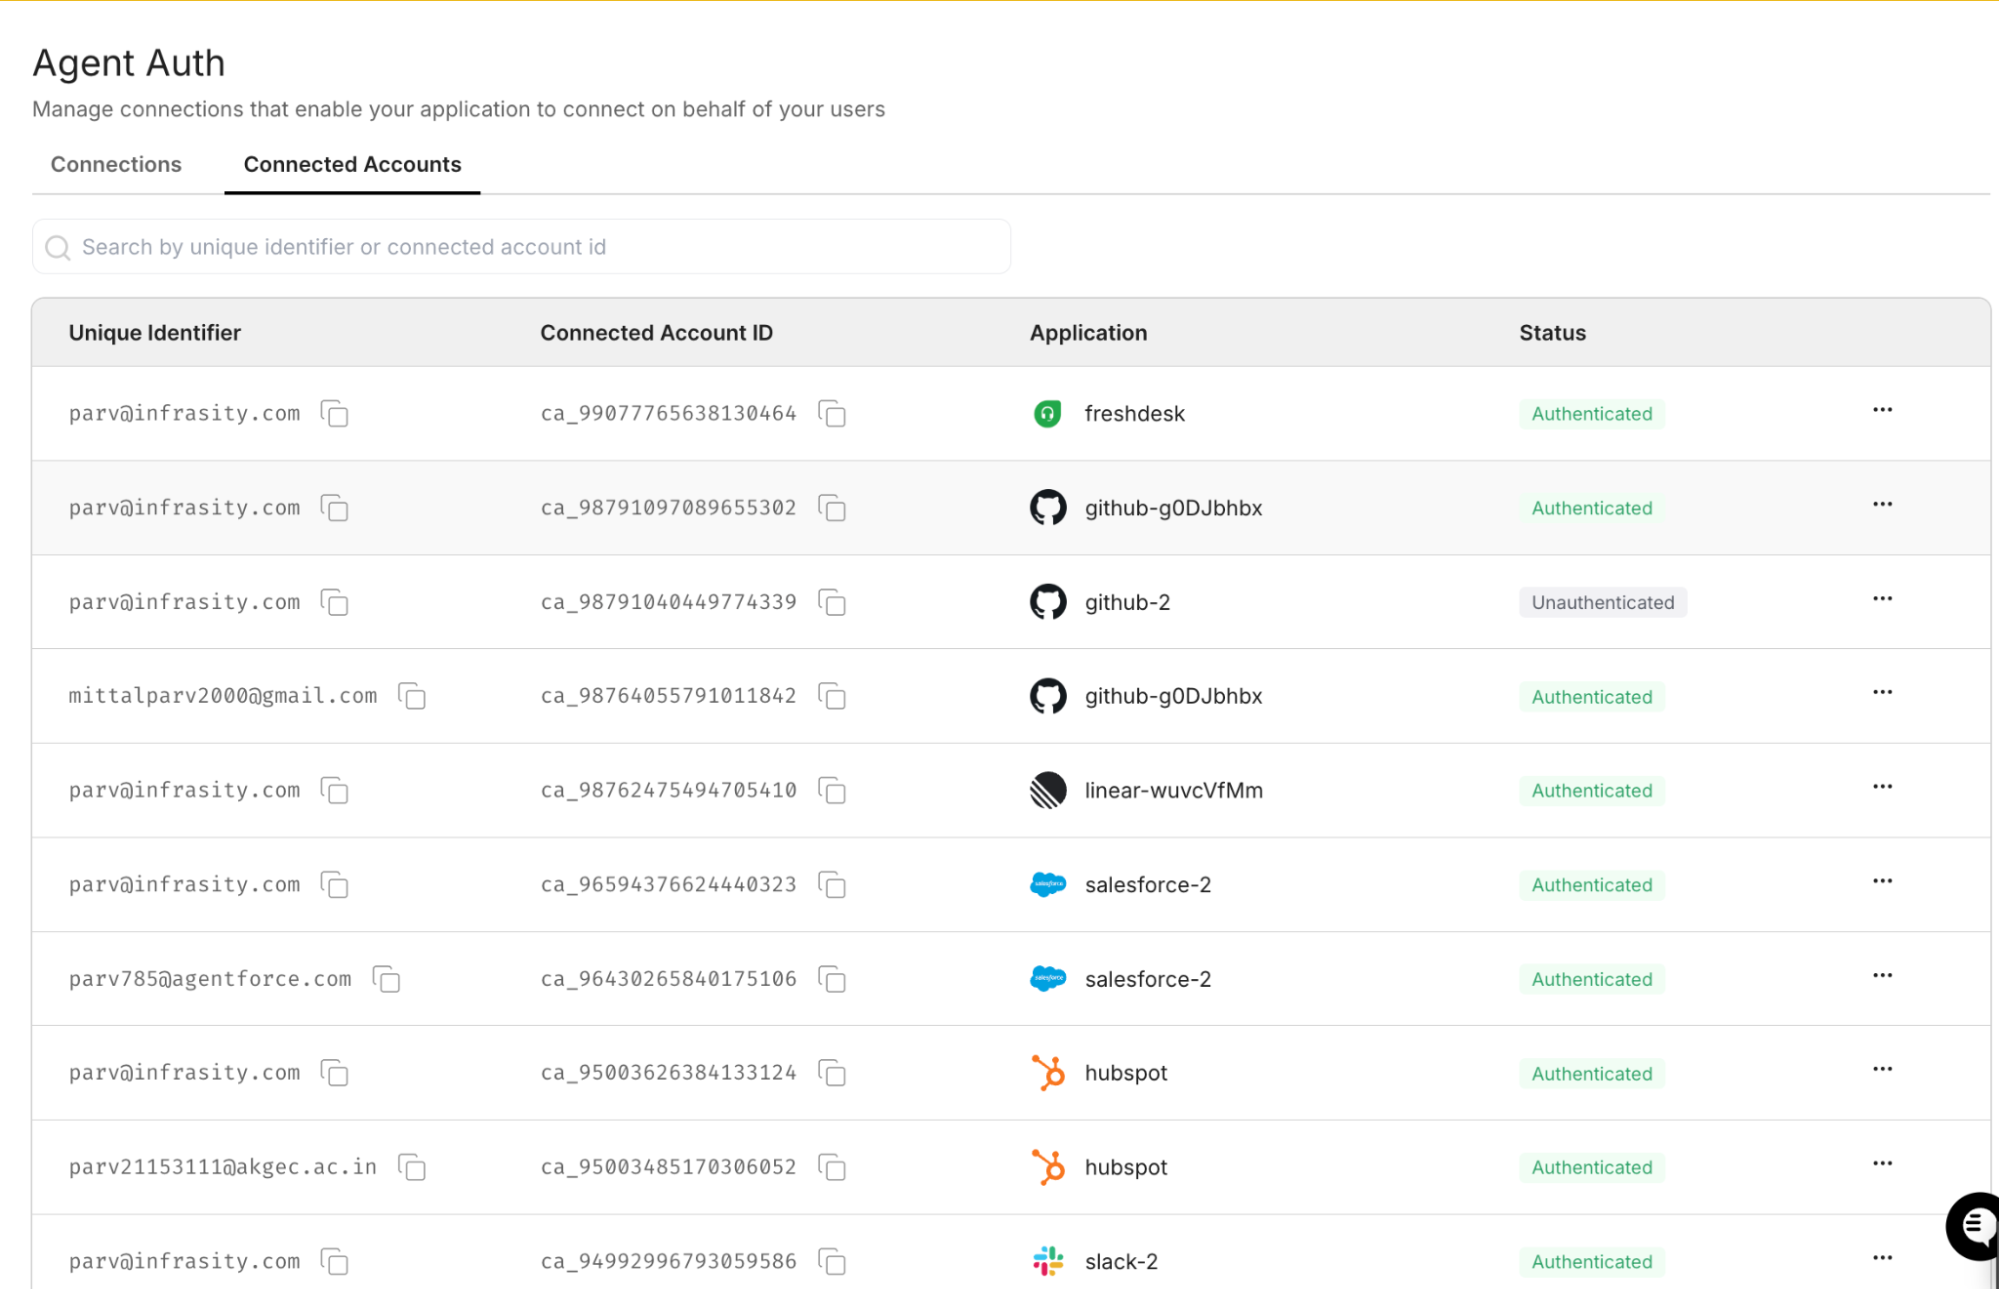This screenshot has height=1290, width=1999.
Task: Copy account ID ca_94992996793059586
Action: (832, 1261)
